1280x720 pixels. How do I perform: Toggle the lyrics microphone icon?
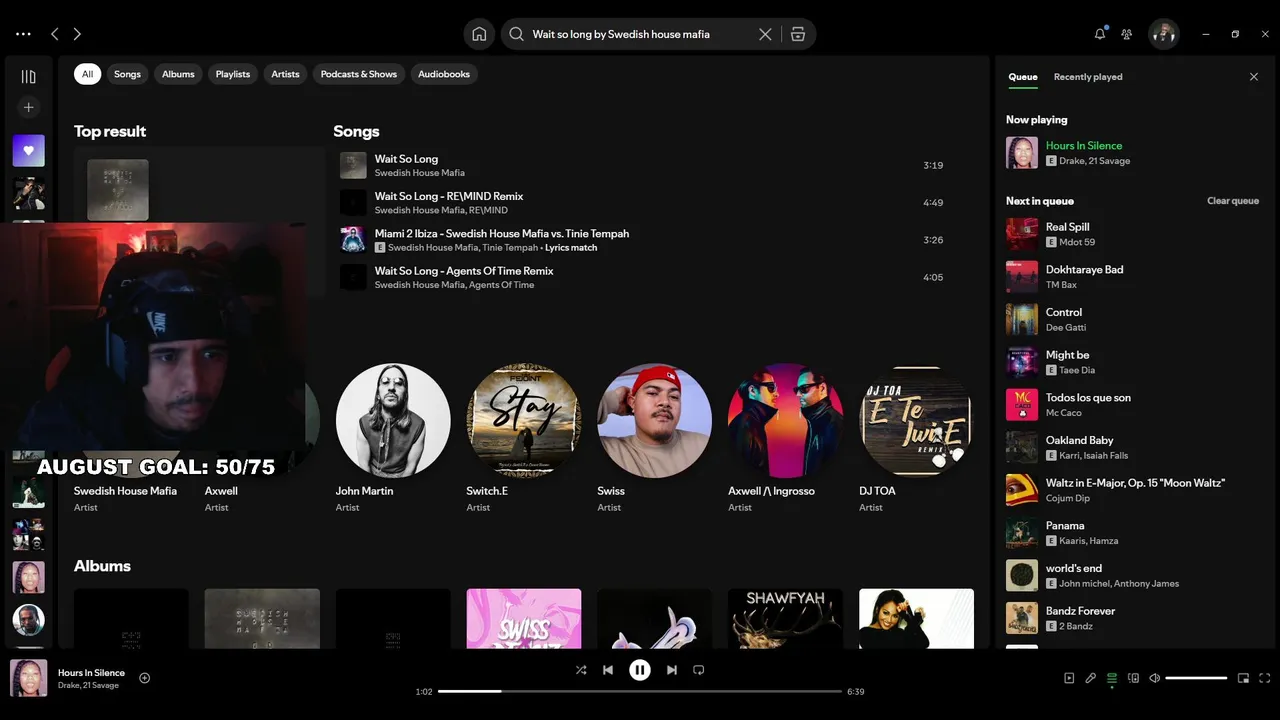click(x=1091, y=678)
